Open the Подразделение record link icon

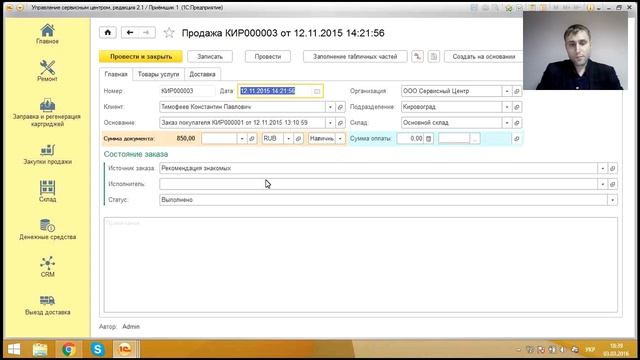coord(517,107)
